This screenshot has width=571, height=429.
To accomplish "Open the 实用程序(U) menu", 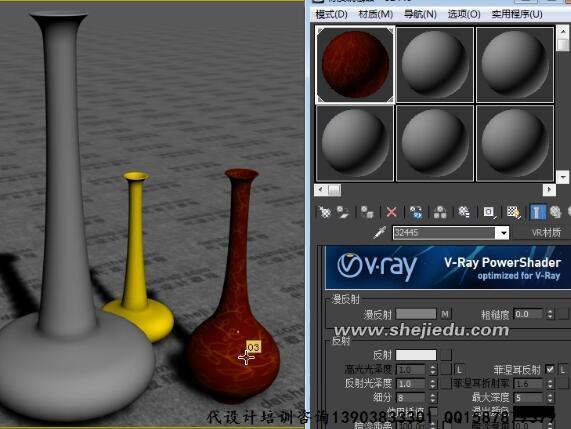I will point(517,14).
